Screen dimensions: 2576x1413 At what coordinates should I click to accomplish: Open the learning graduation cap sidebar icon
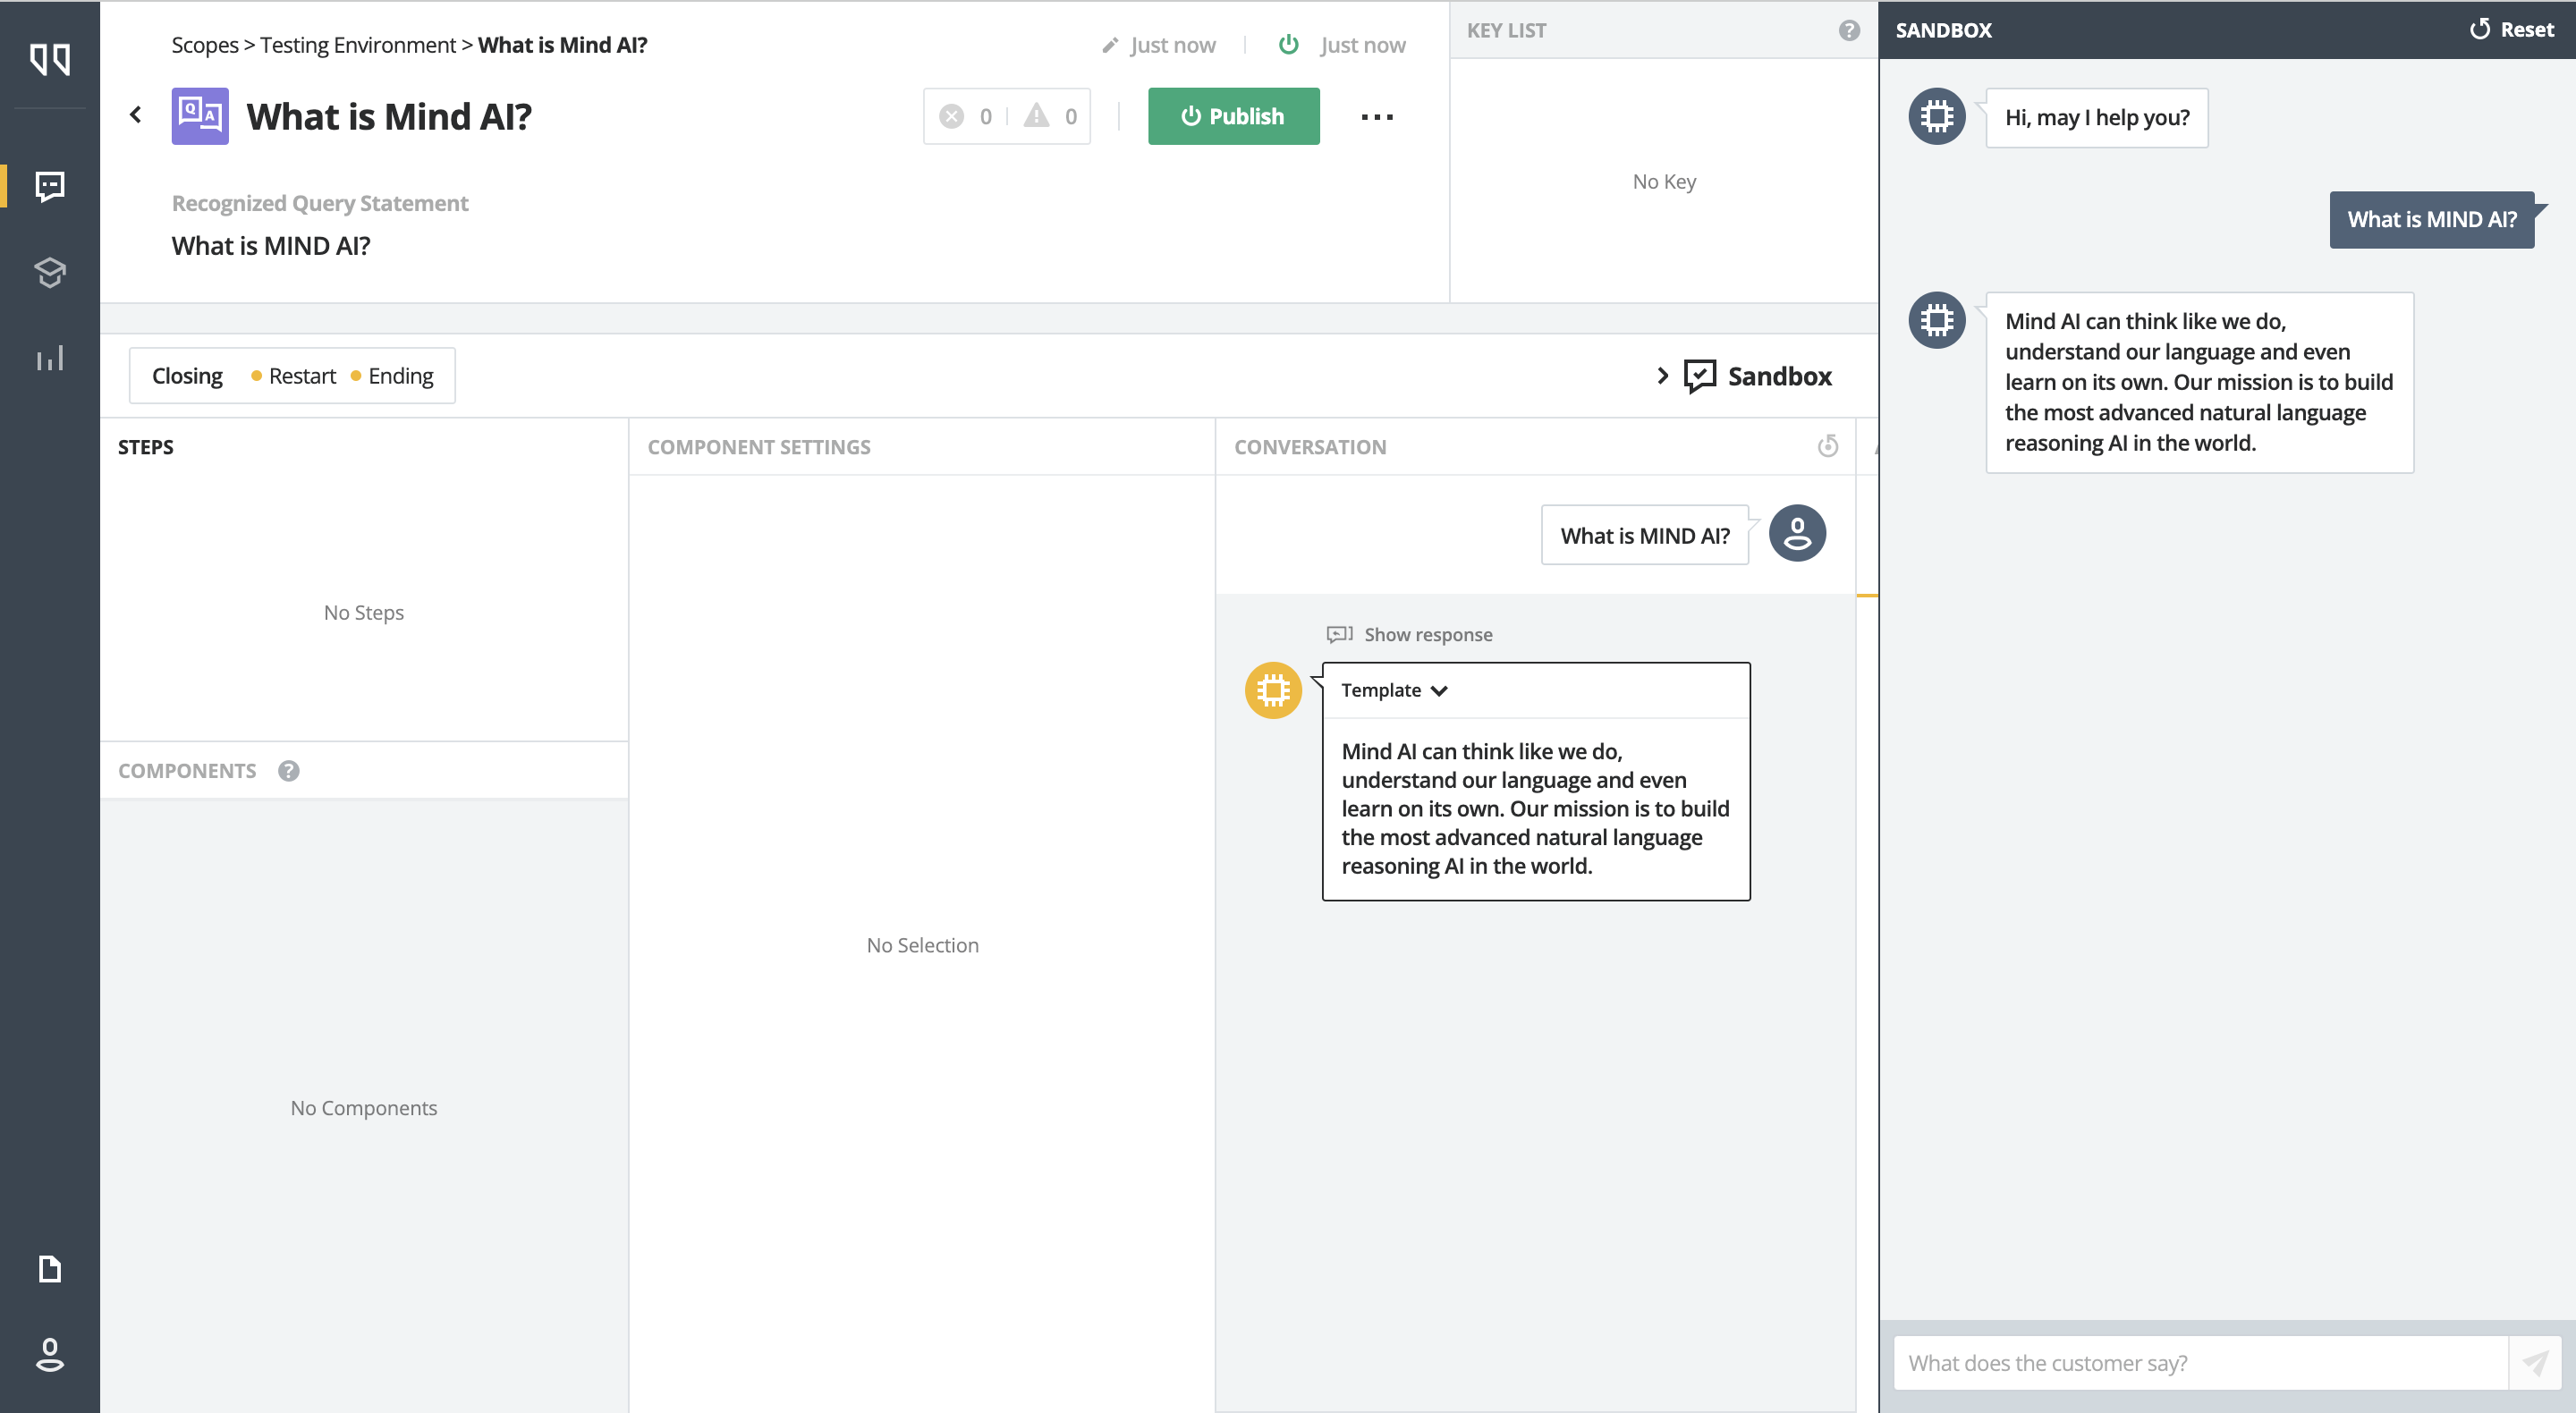(50, 271)
